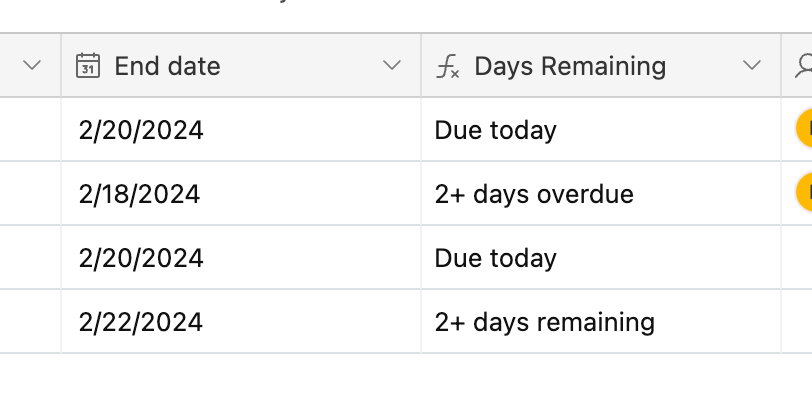Screen dimensions: 812x410
Task: Select the 2+ days overdue cell
Action: (x=601, y=193)
